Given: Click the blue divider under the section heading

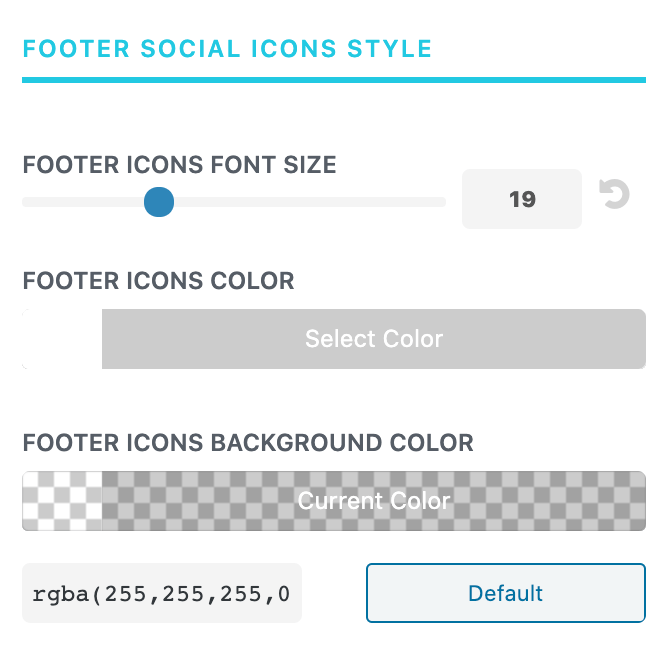Looking at the screenshot, I should [334, 80].
